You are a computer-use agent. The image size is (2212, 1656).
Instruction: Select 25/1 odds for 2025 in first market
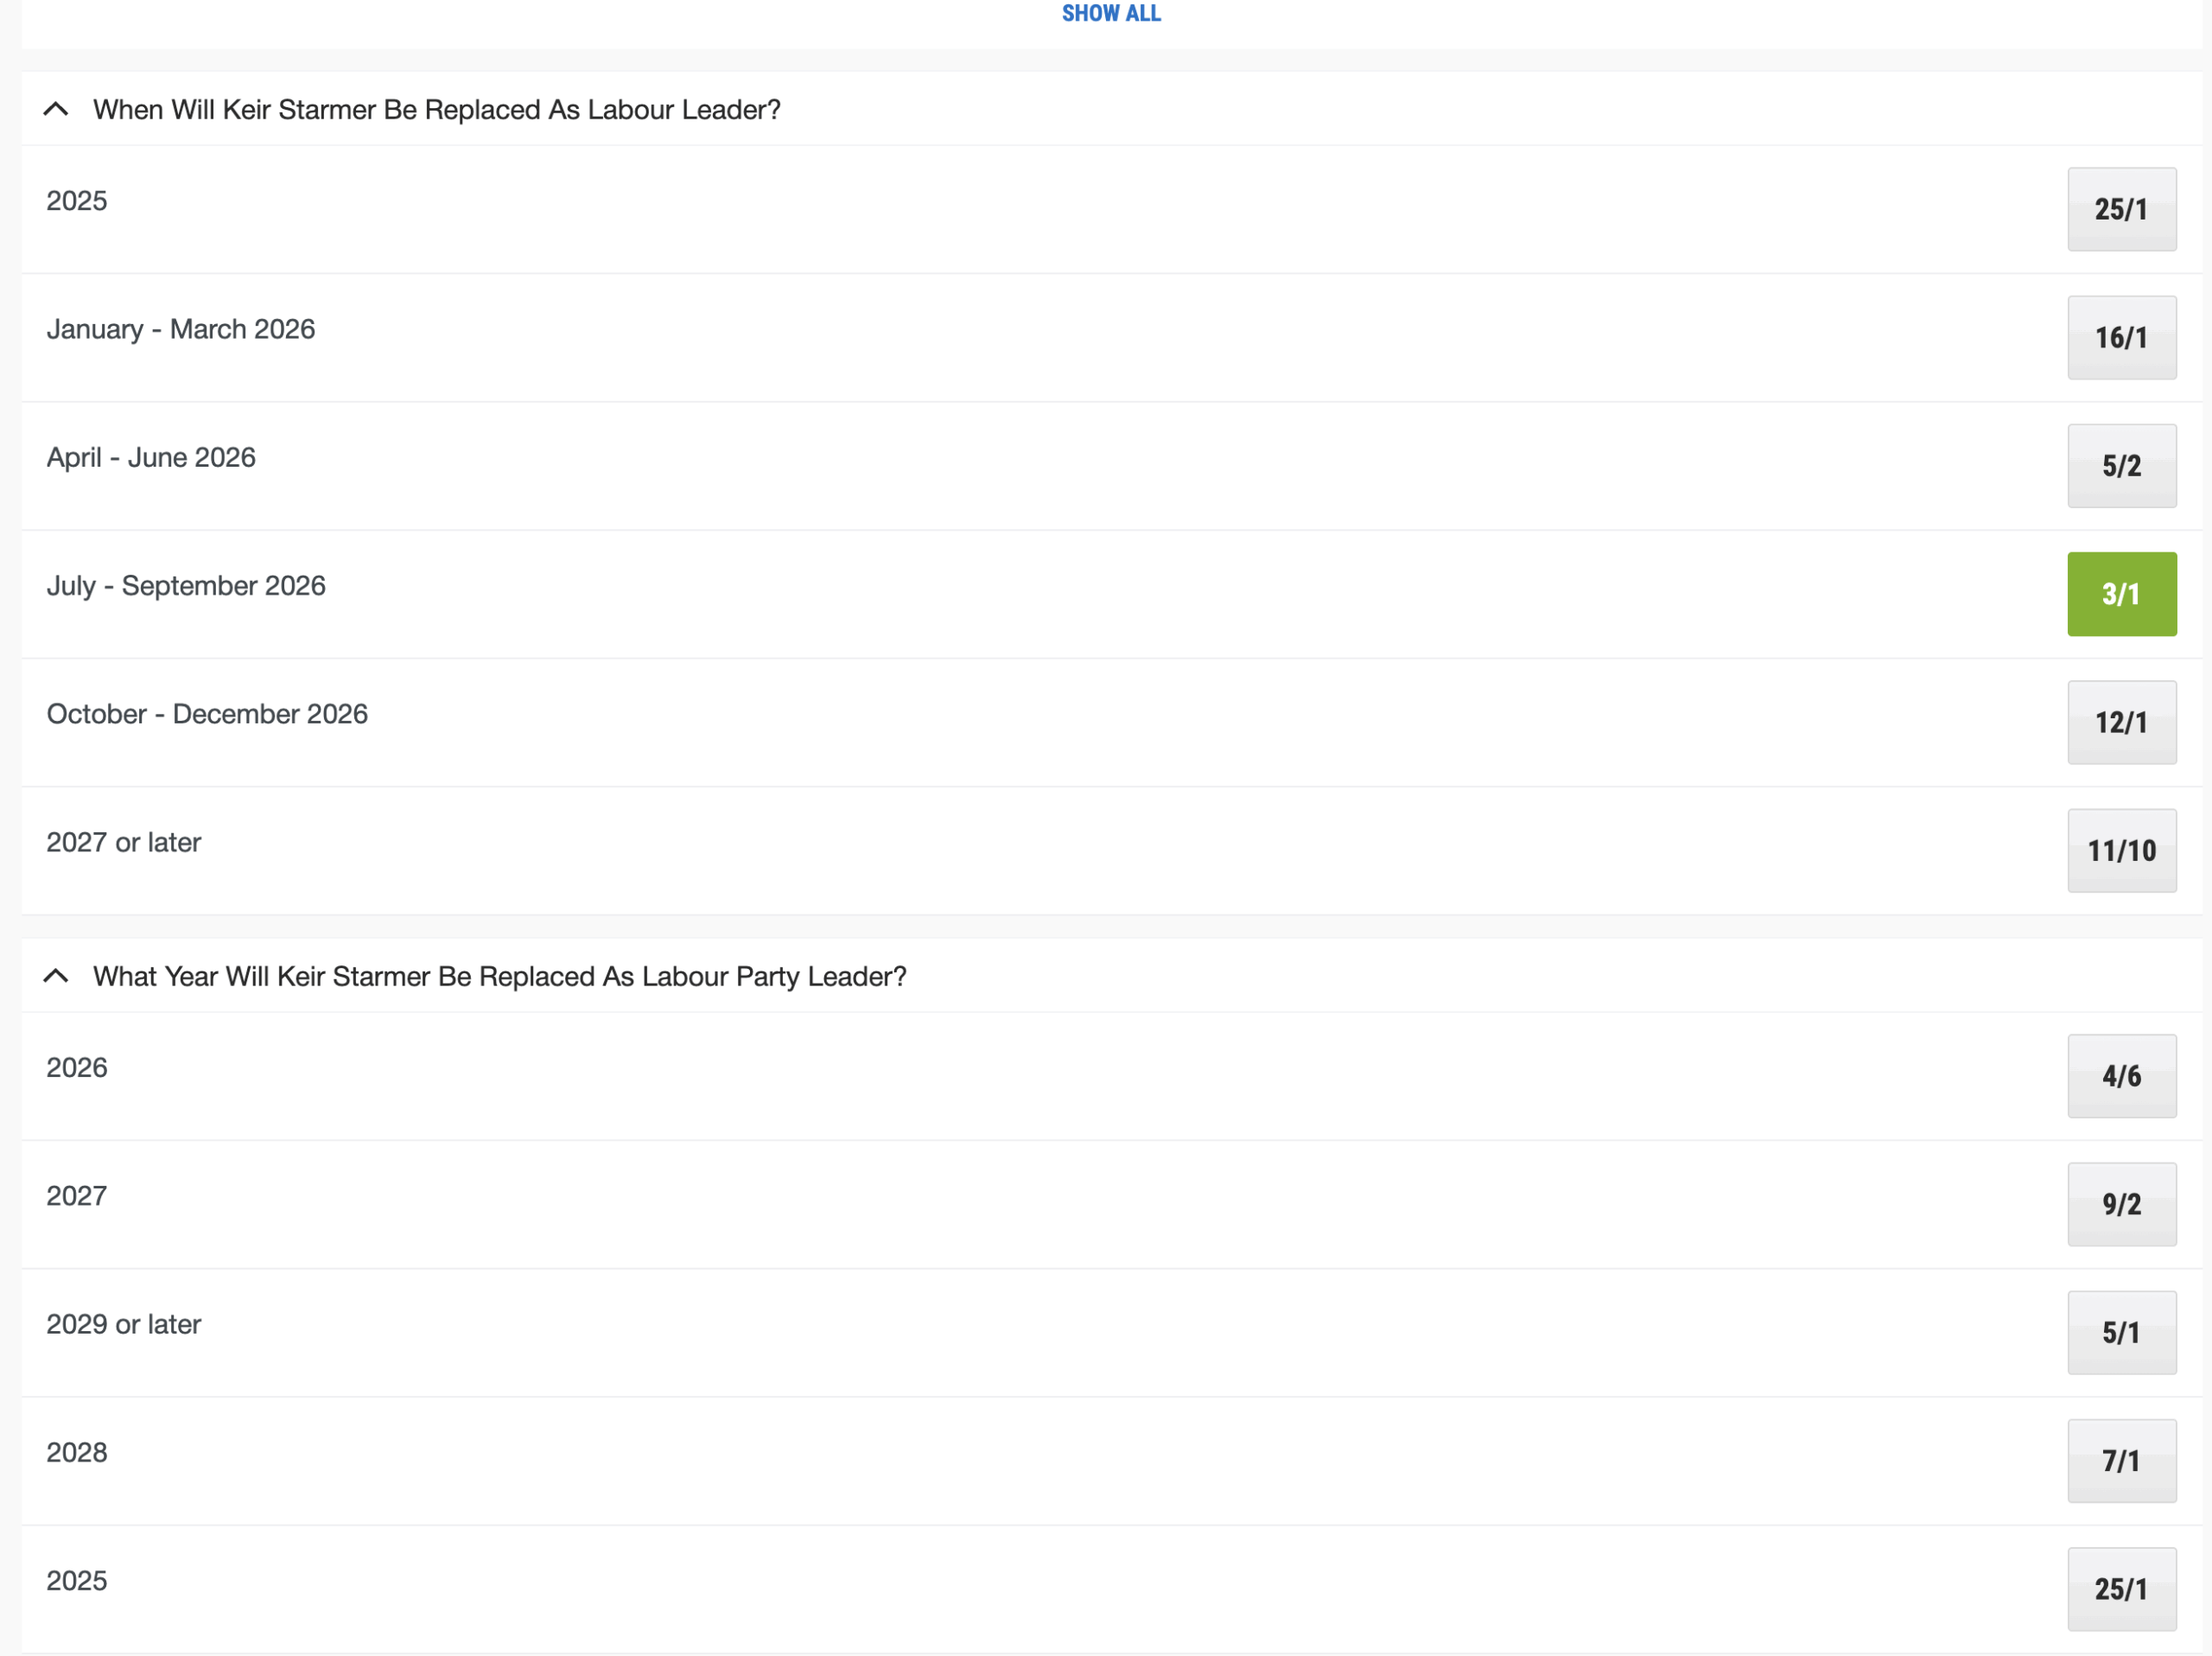pyautogui.click(x=2121, y=209)
